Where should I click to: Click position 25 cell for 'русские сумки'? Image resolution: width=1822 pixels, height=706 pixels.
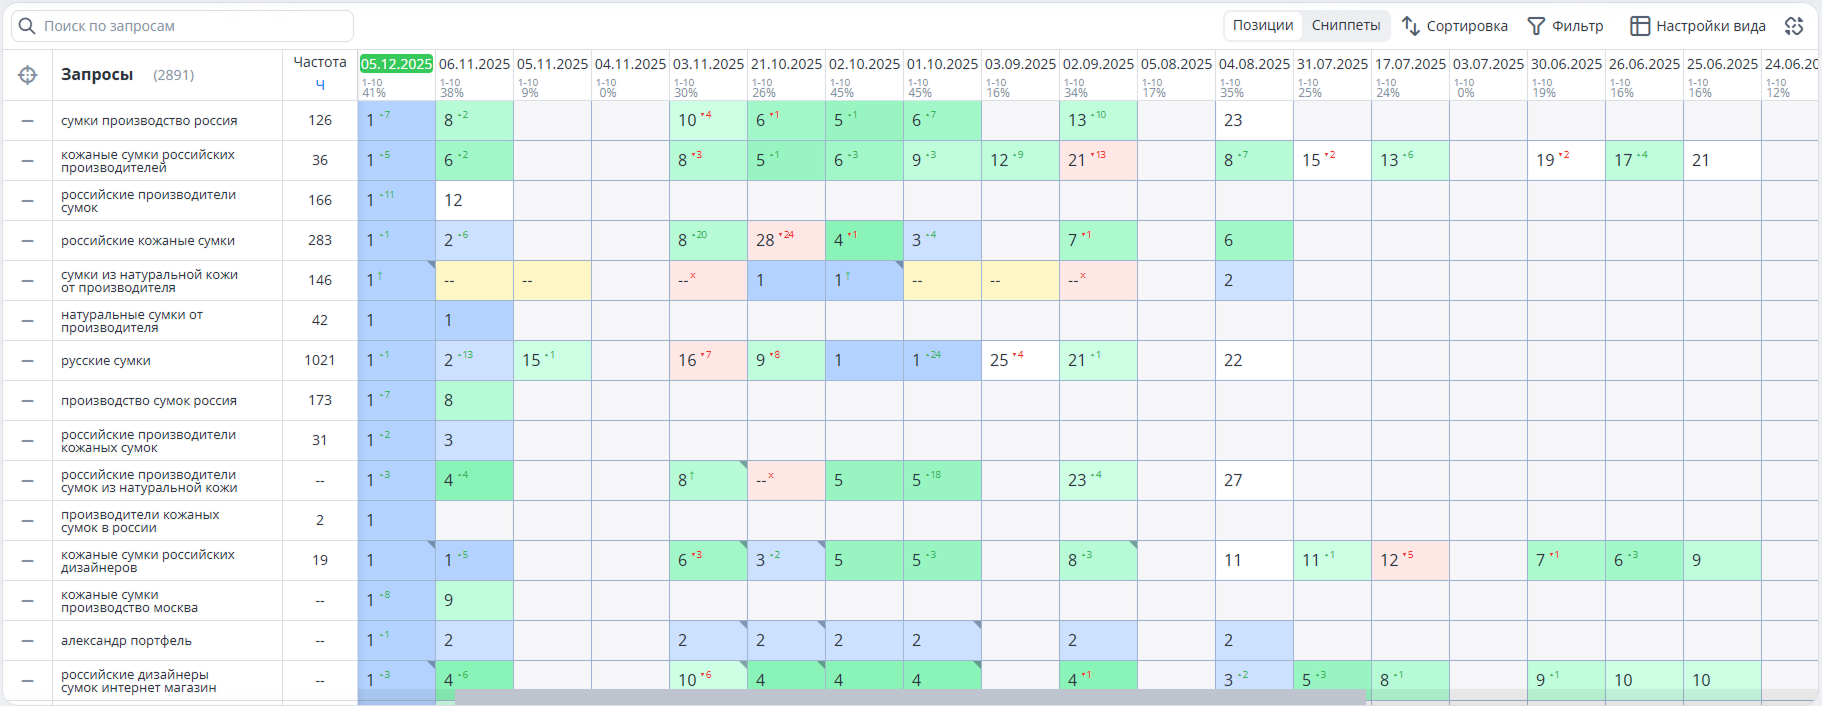click(1020, 360)
